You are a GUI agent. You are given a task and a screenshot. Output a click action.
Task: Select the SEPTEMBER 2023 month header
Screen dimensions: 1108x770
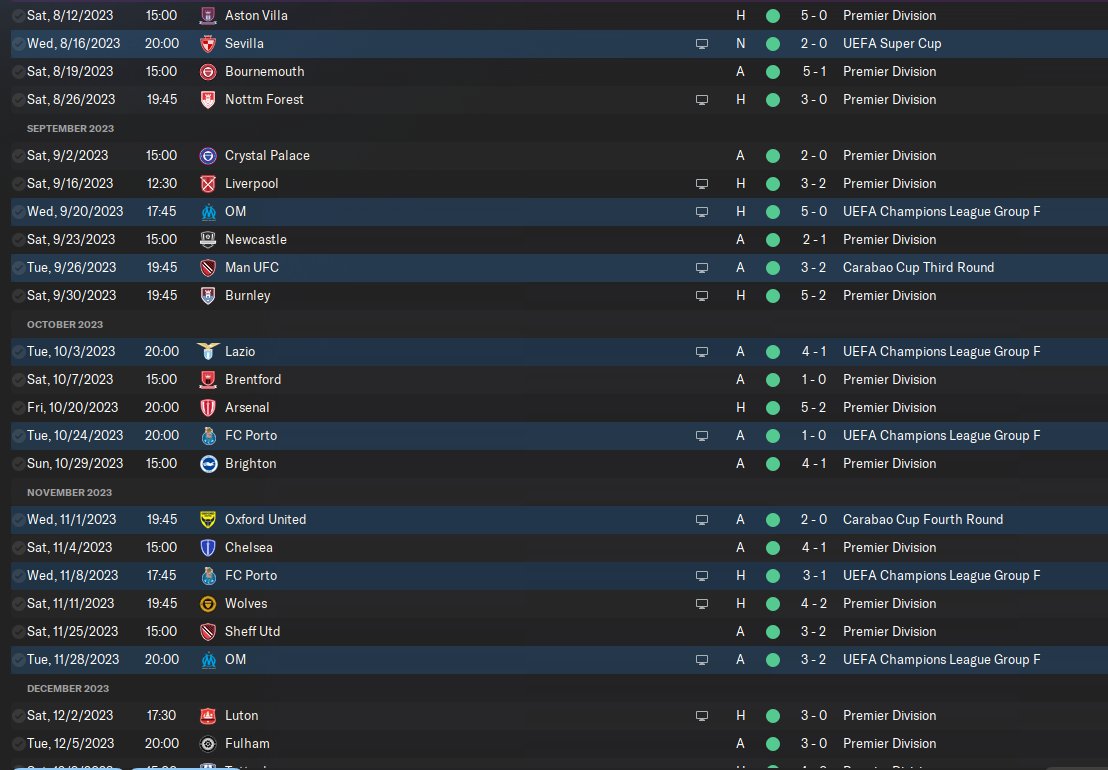[x=70, y=129]
